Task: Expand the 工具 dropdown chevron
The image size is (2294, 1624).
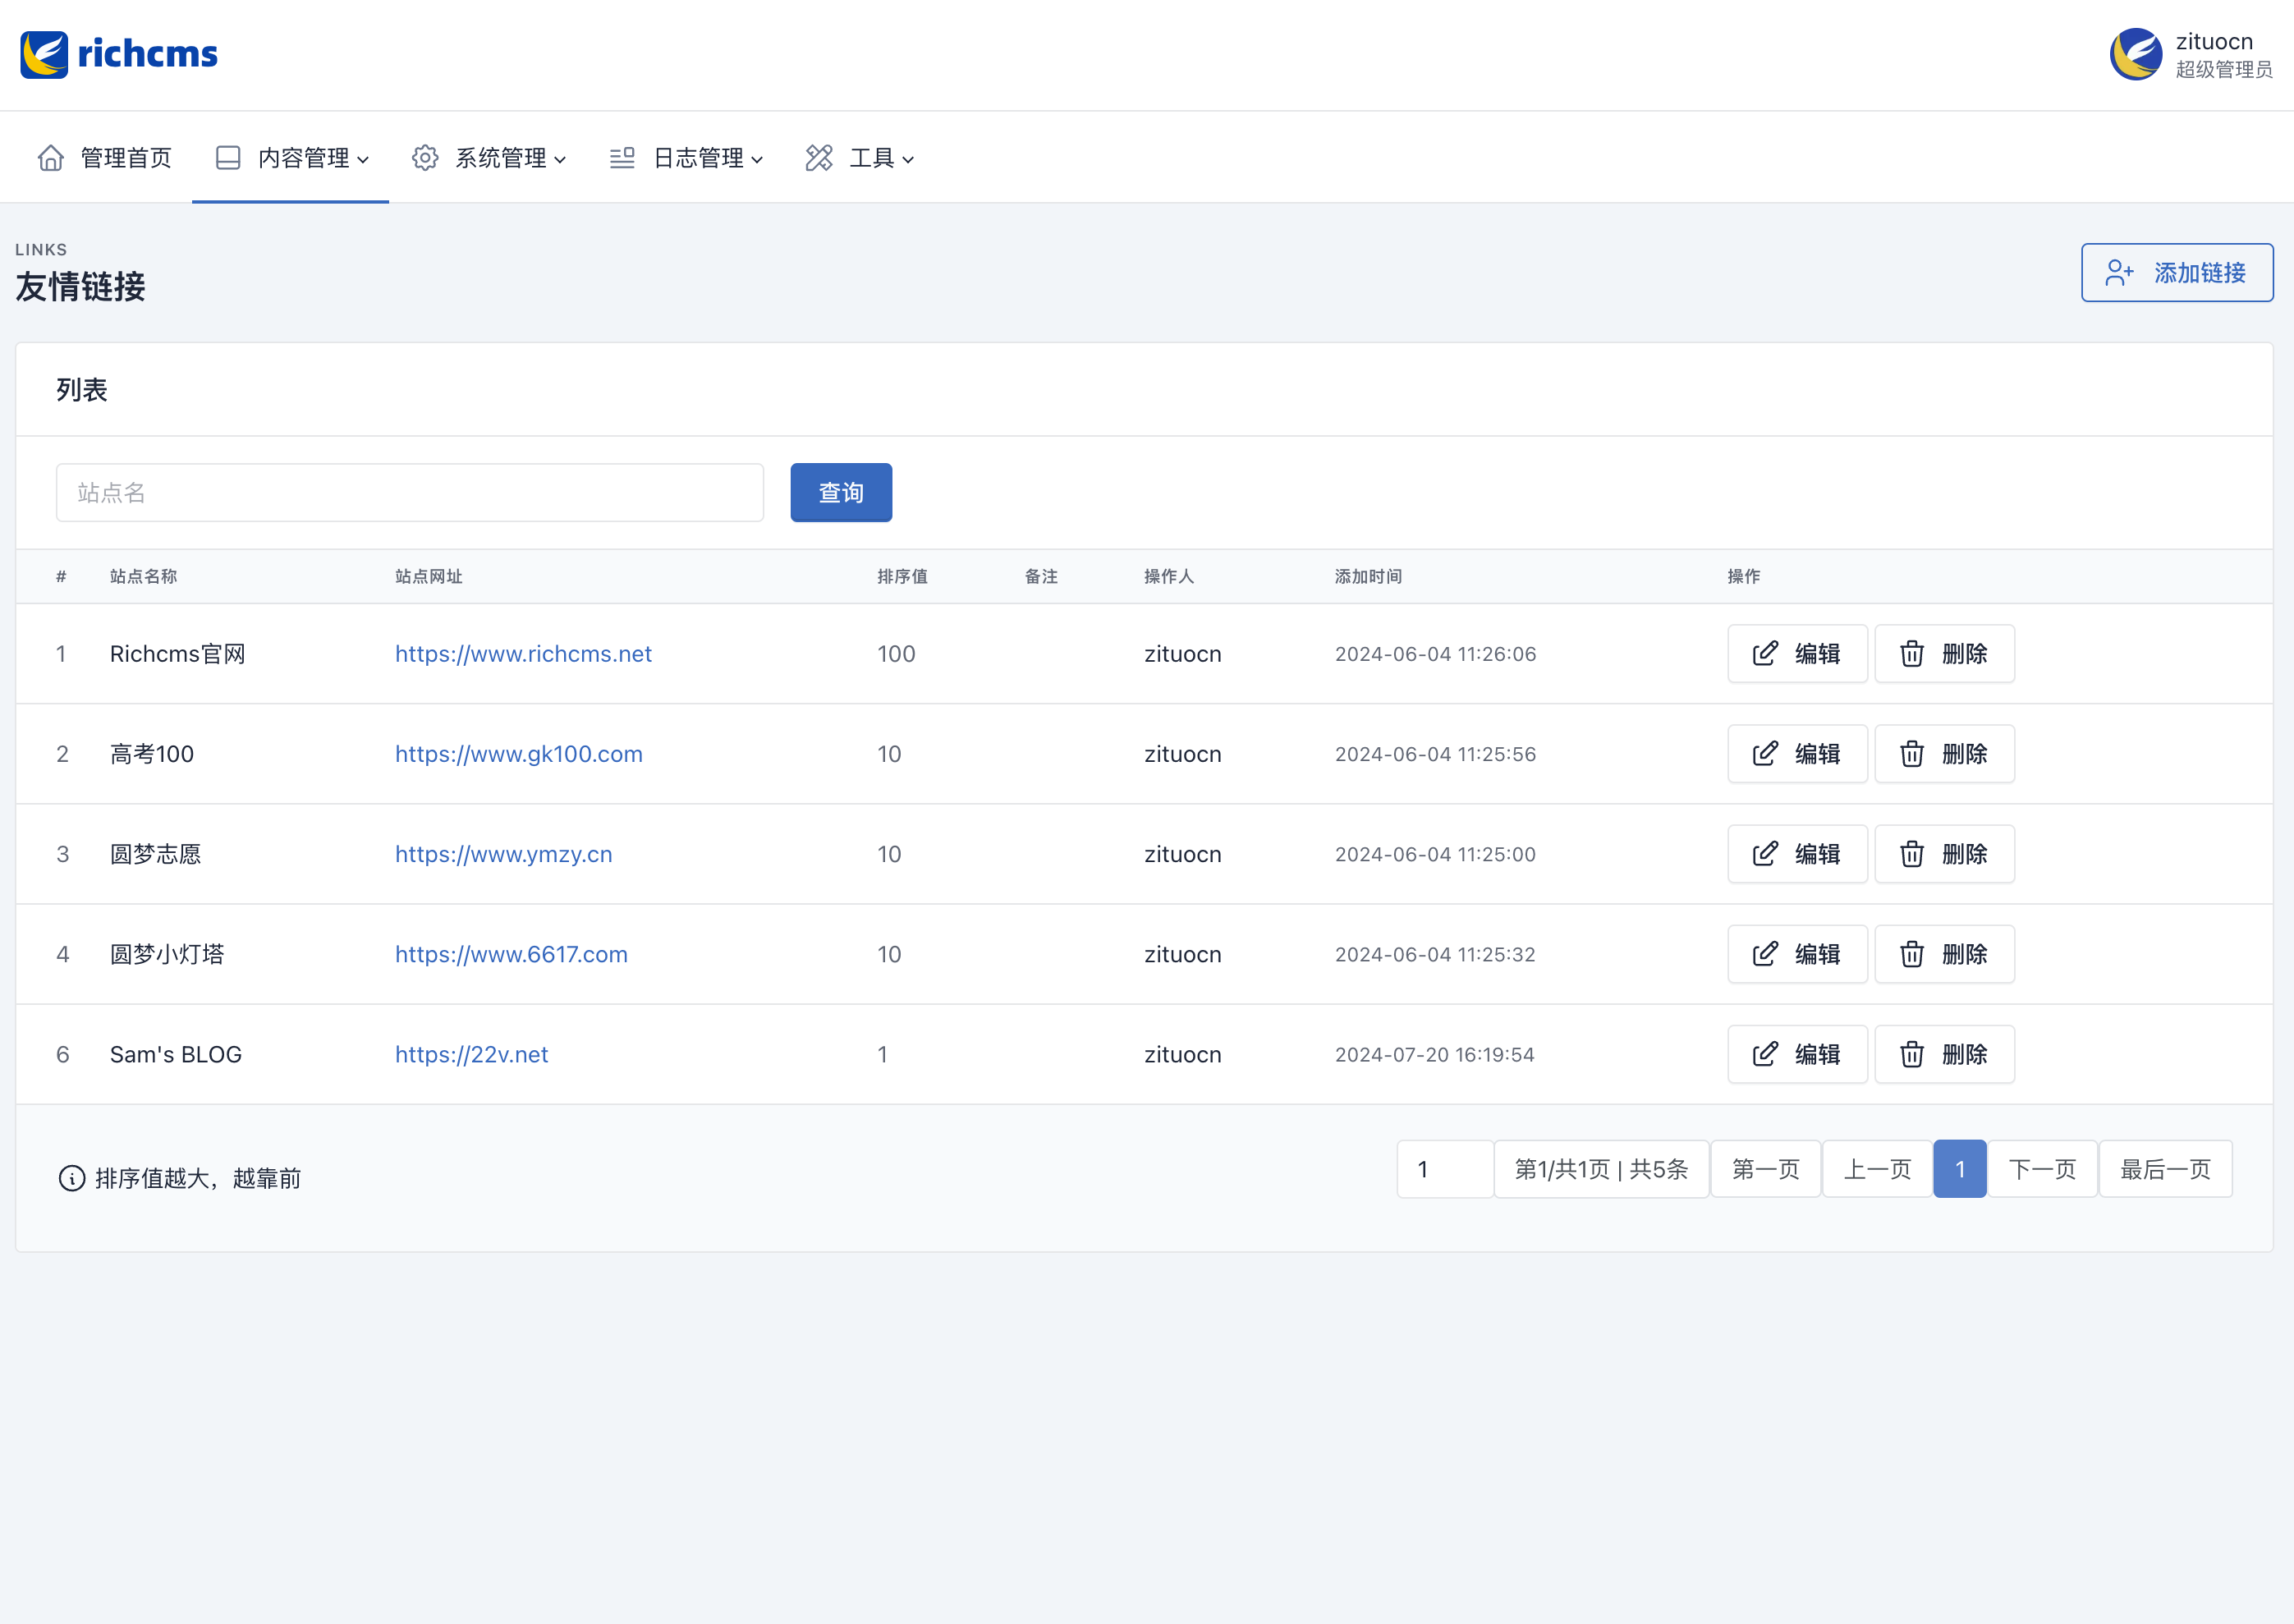Action: point(908,160)
